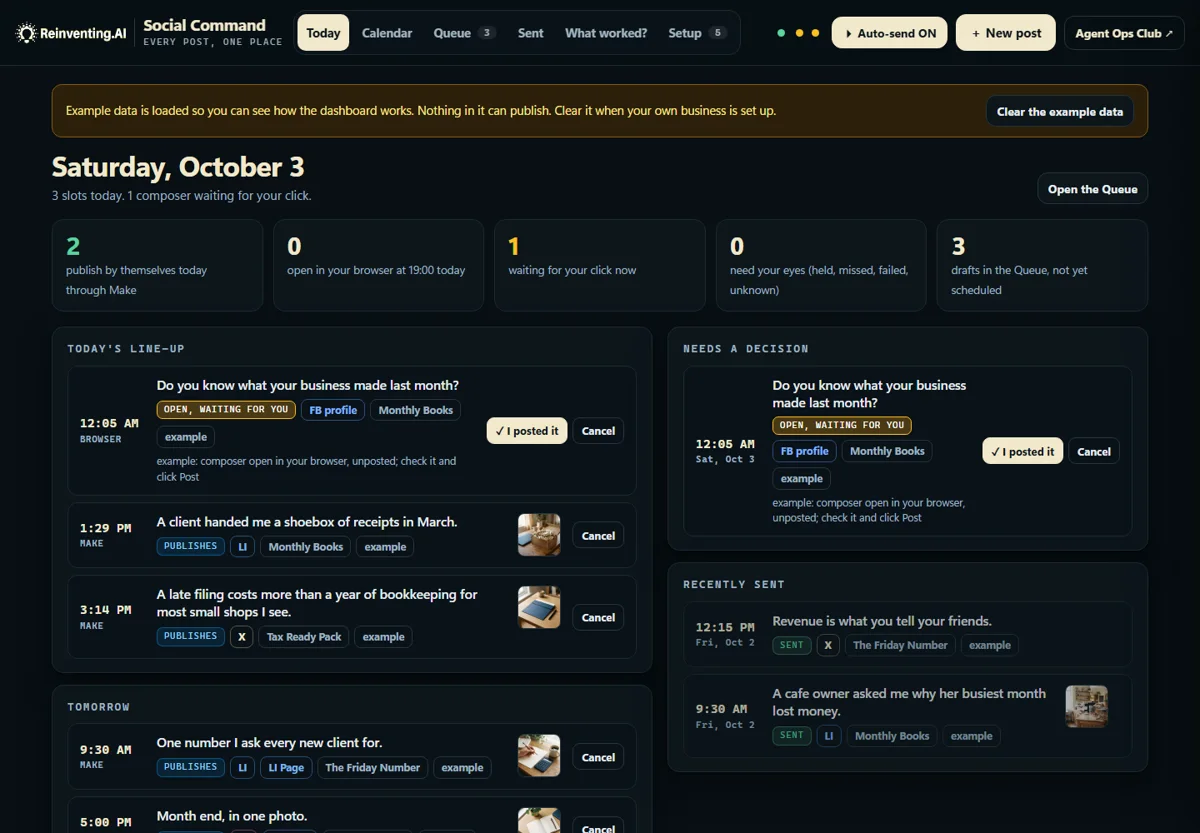Select the 'publish by themselves today' stat card
Screen dimensions: 1200x833
point(157,266)
